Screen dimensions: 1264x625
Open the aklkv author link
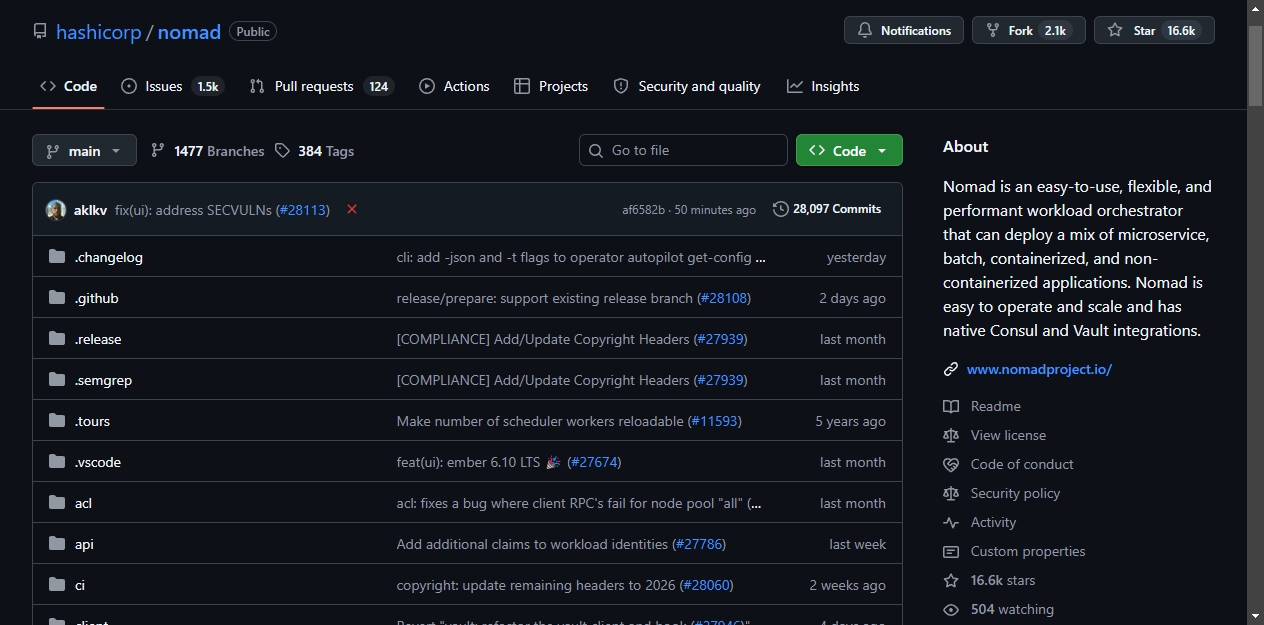tap(90, 210)
